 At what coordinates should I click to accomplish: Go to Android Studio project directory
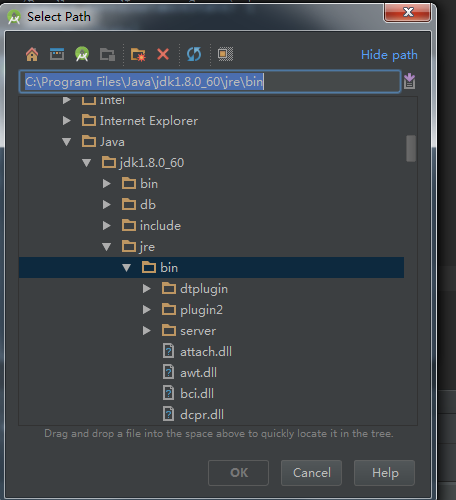click(x=82, y=54)
